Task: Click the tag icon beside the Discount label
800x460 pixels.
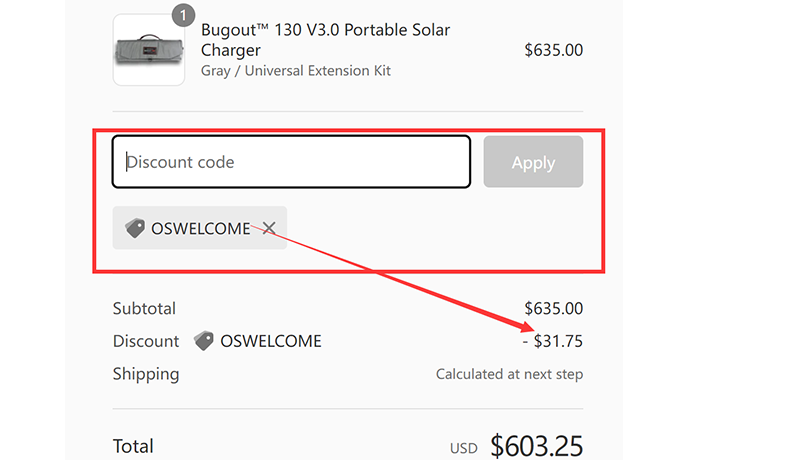Action: pyautogui.click(x=204, y=341)
